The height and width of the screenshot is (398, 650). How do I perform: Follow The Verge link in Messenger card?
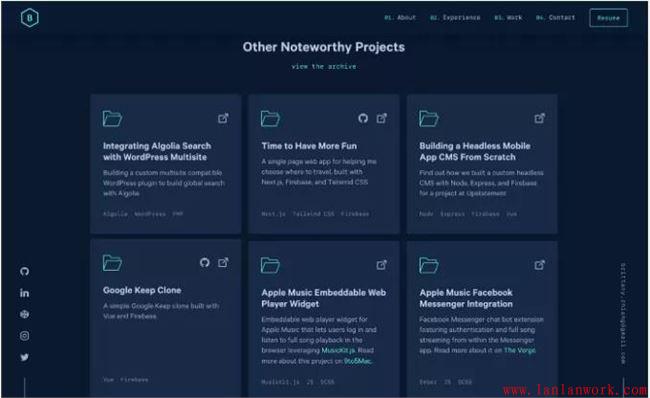click(520, 350)
